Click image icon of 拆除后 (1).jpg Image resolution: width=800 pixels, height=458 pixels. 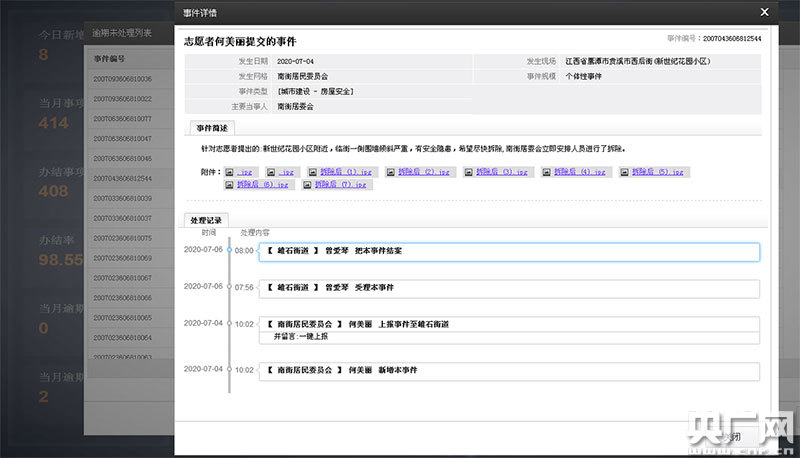tap(313, 172)
